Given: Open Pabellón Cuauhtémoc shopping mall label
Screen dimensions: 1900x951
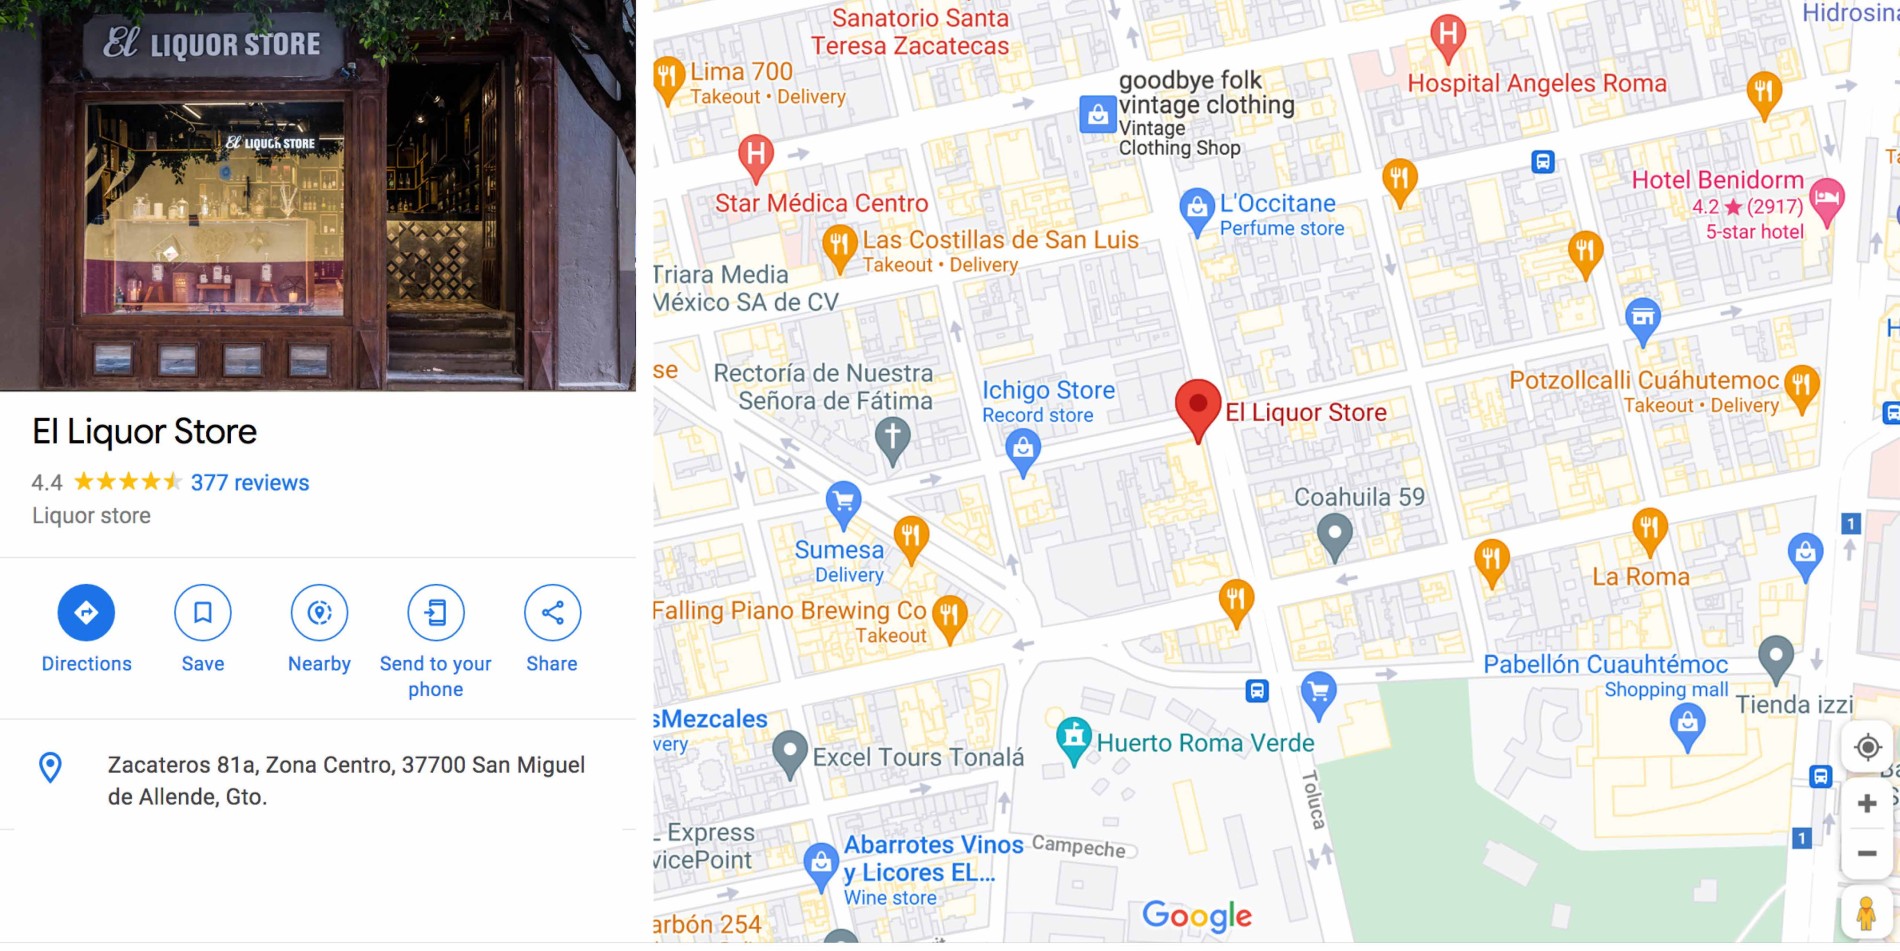Looking at the screenshot, I should click(x=1605, y=665).
